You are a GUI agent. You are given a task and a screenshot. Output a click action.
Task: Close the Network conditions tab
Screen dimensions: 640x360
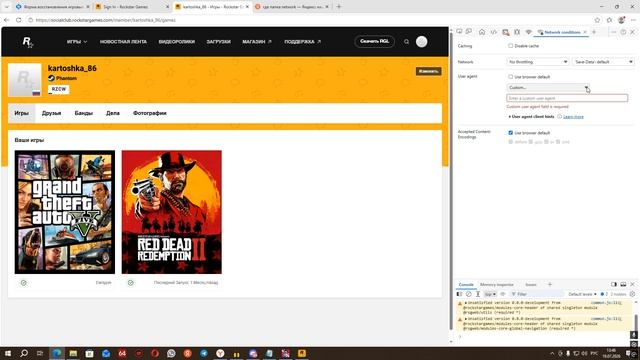tap(585, 32)
